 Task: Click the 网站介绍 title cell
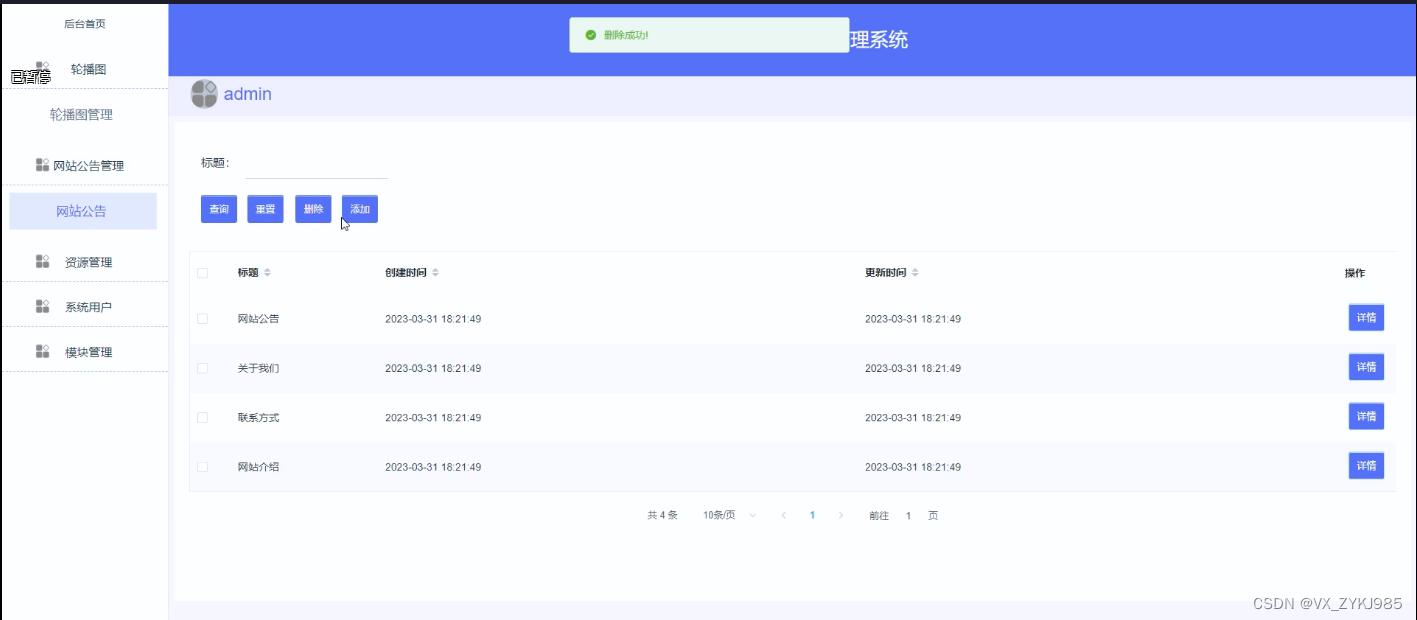(x=258, y=467)
